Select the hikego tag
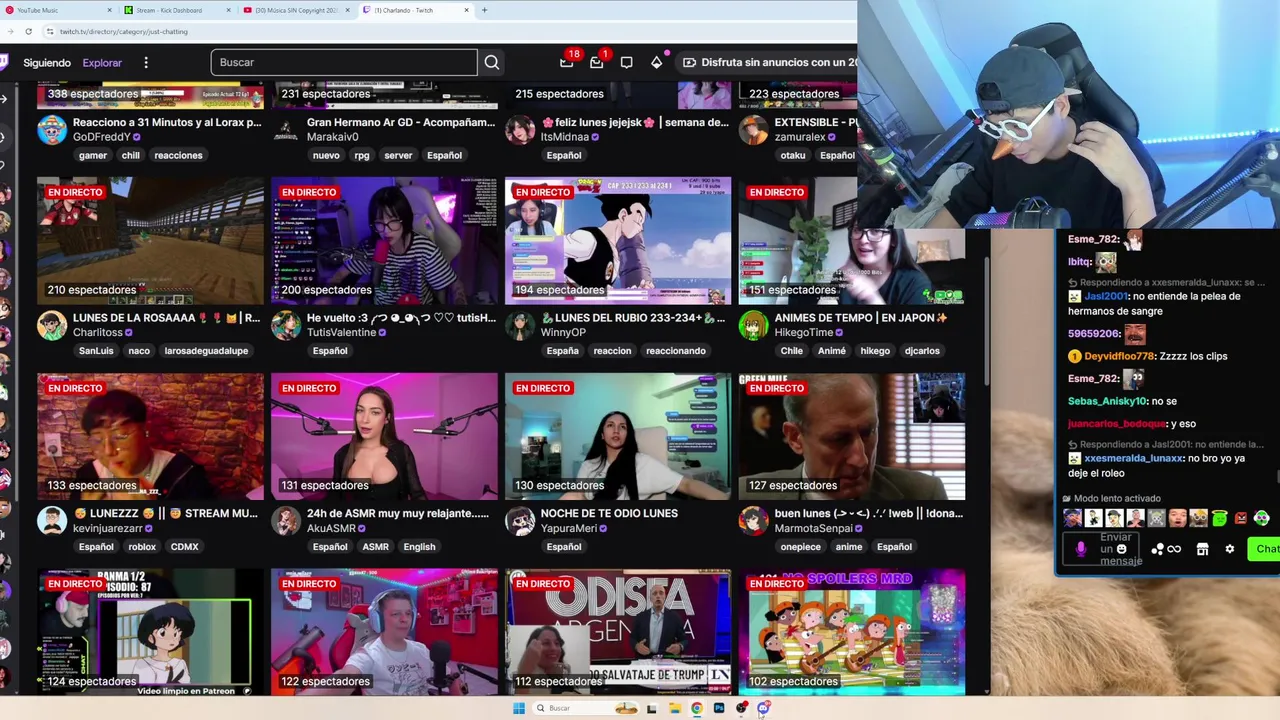 tap(875, 351)
